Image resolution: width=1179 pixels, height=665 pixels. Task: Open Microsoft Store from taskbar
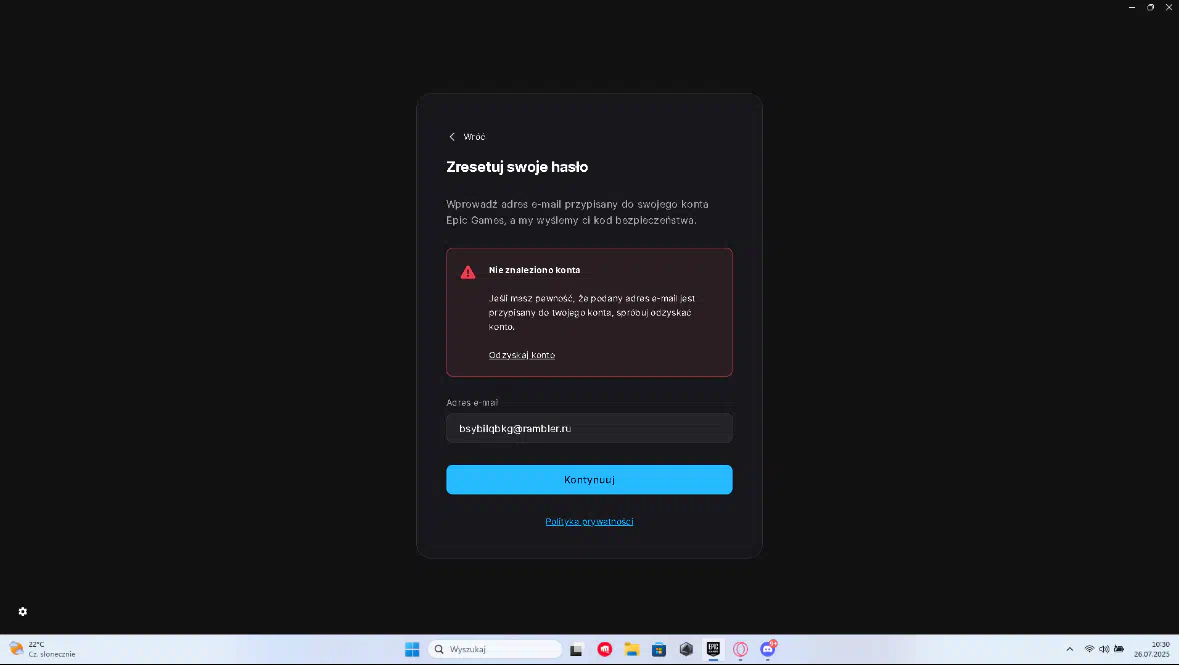point(659,649)
